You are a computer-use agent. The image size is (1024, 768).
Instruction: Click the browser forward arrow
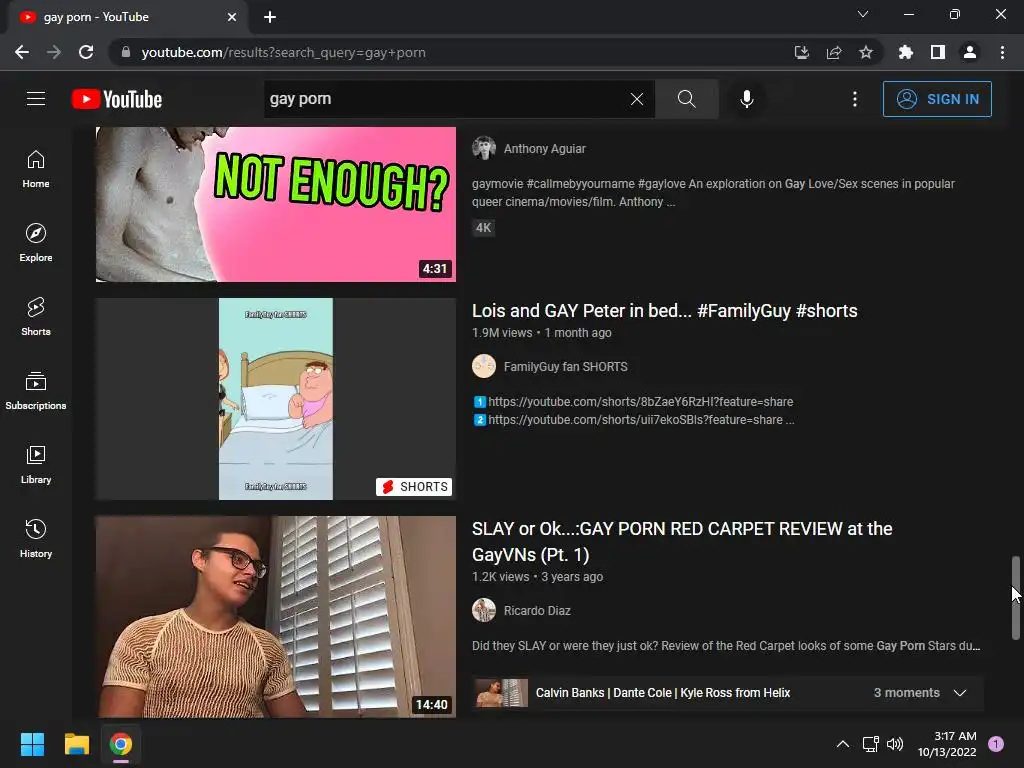54,52
